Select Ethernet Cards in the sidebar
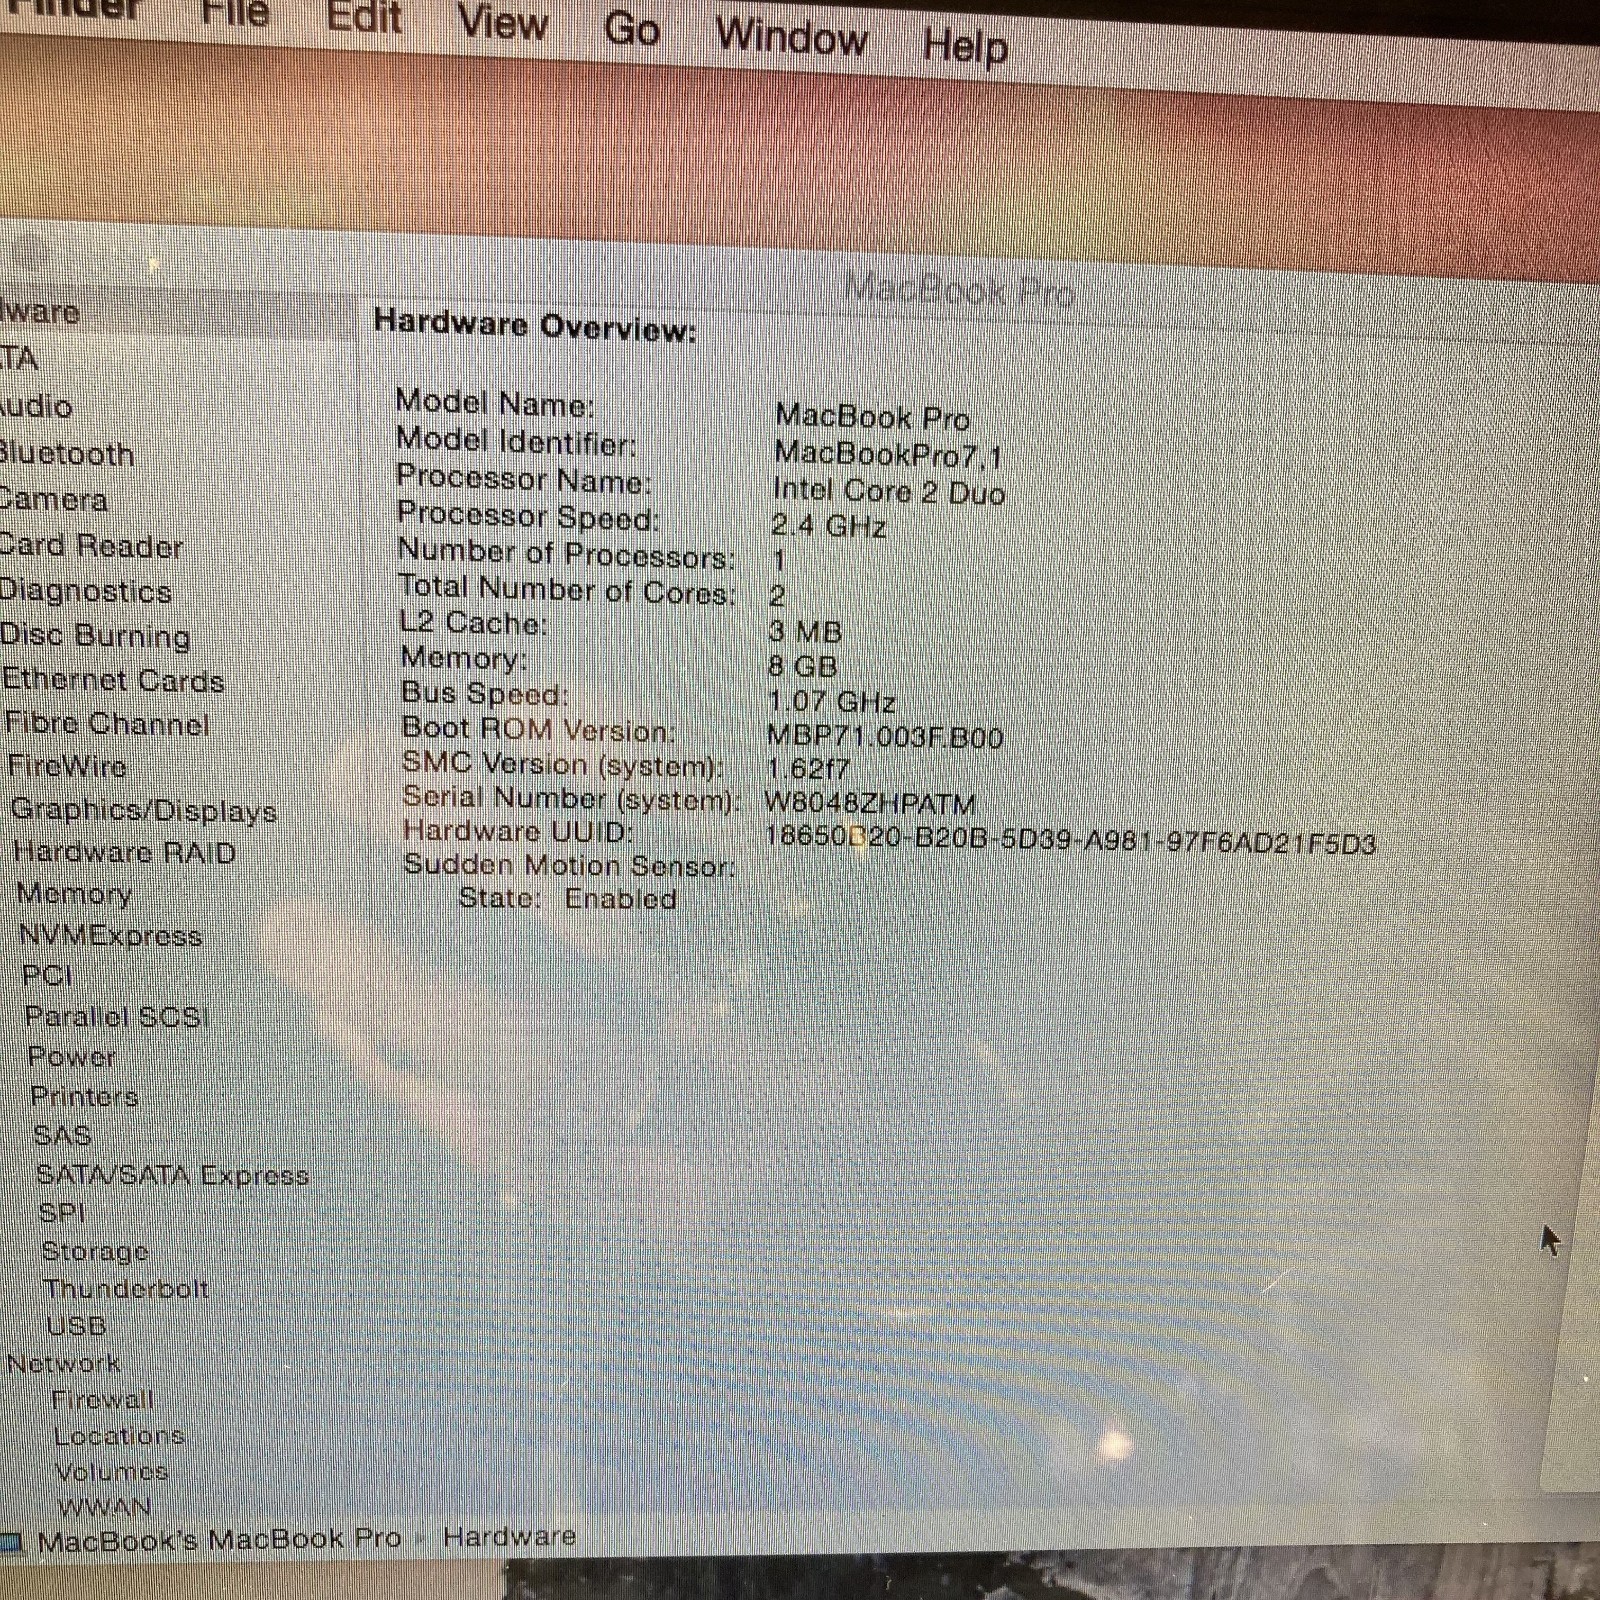This screenshot has width=1600, height=1600. click(113, 680)
